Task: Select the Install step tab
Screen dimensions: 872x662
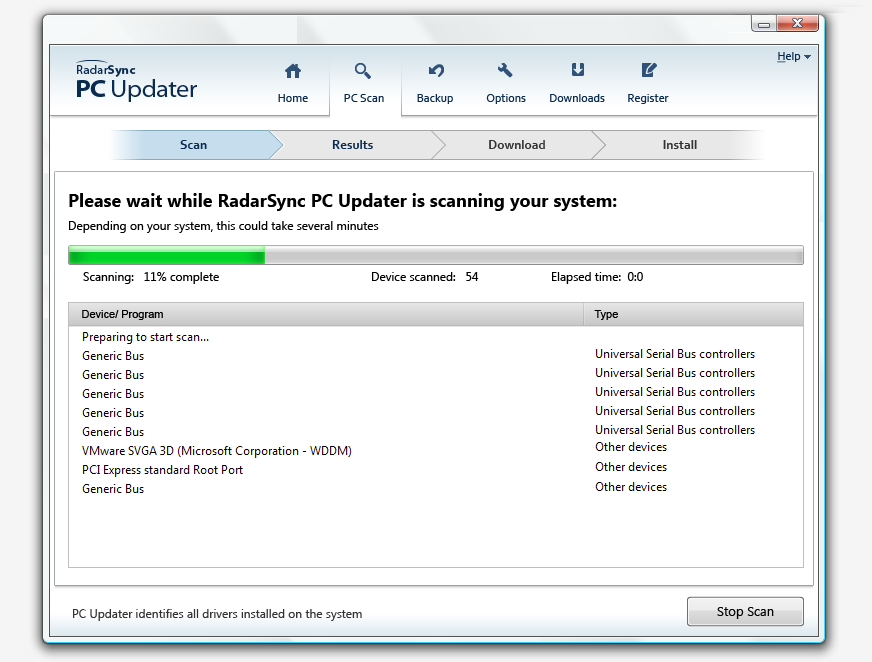Action: pyautogui.click(x=679, y=145)
